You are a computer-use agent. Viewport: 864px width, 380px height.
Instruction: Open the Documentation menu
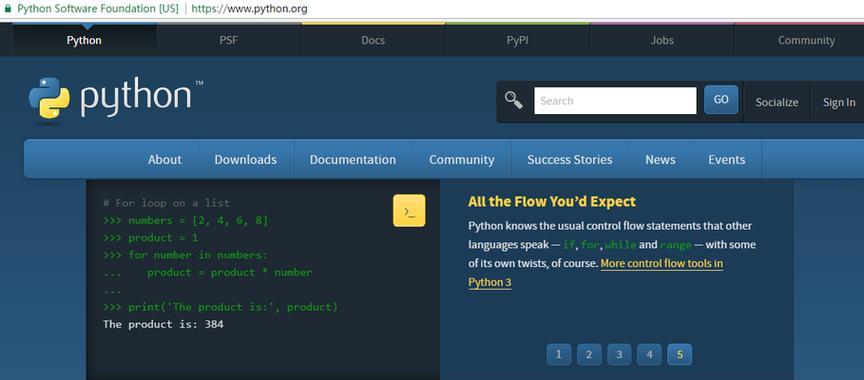(353, 160)
